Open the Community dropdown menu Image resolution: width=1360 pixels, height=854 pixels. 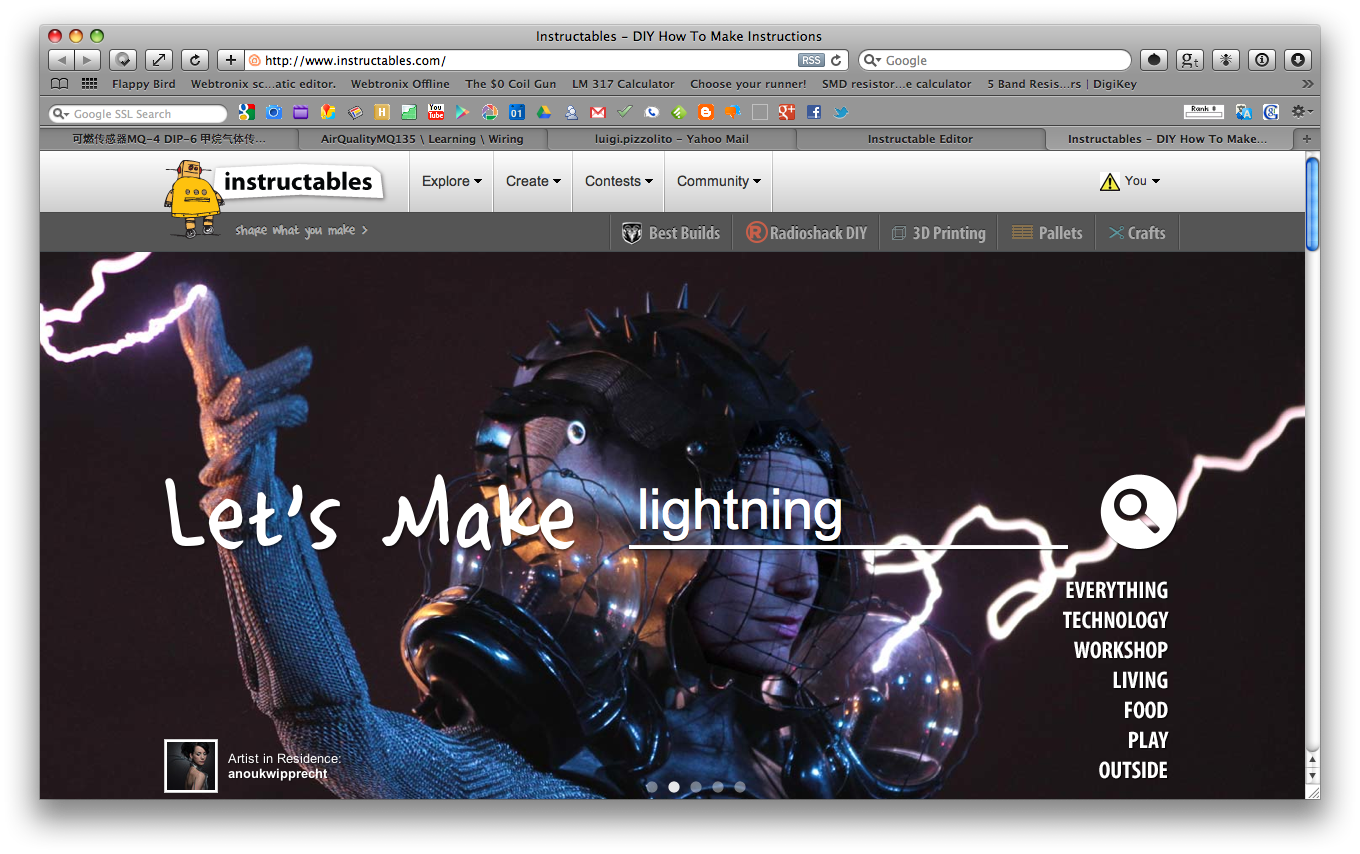pos(719,181)
